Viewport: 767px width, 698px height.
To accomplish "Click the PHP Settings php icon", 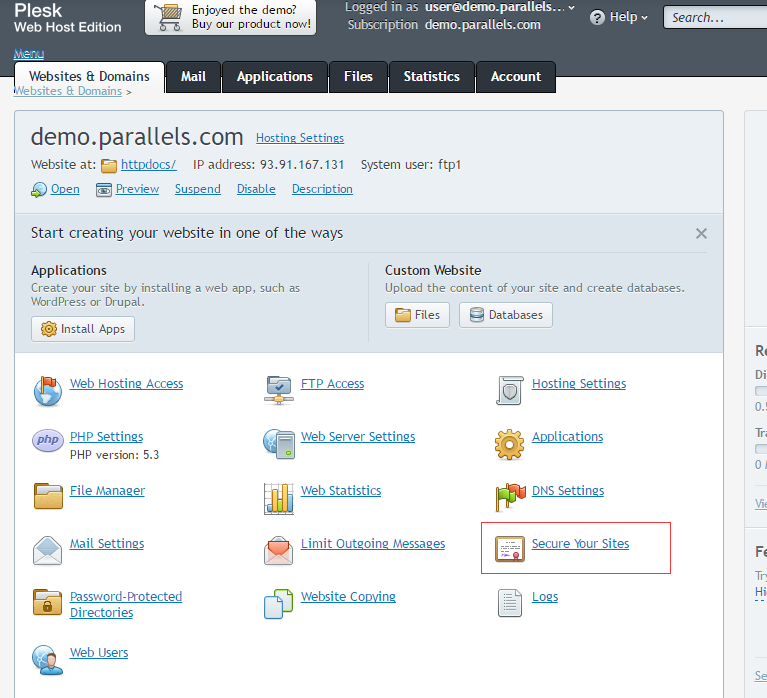I will pos(47,440).
